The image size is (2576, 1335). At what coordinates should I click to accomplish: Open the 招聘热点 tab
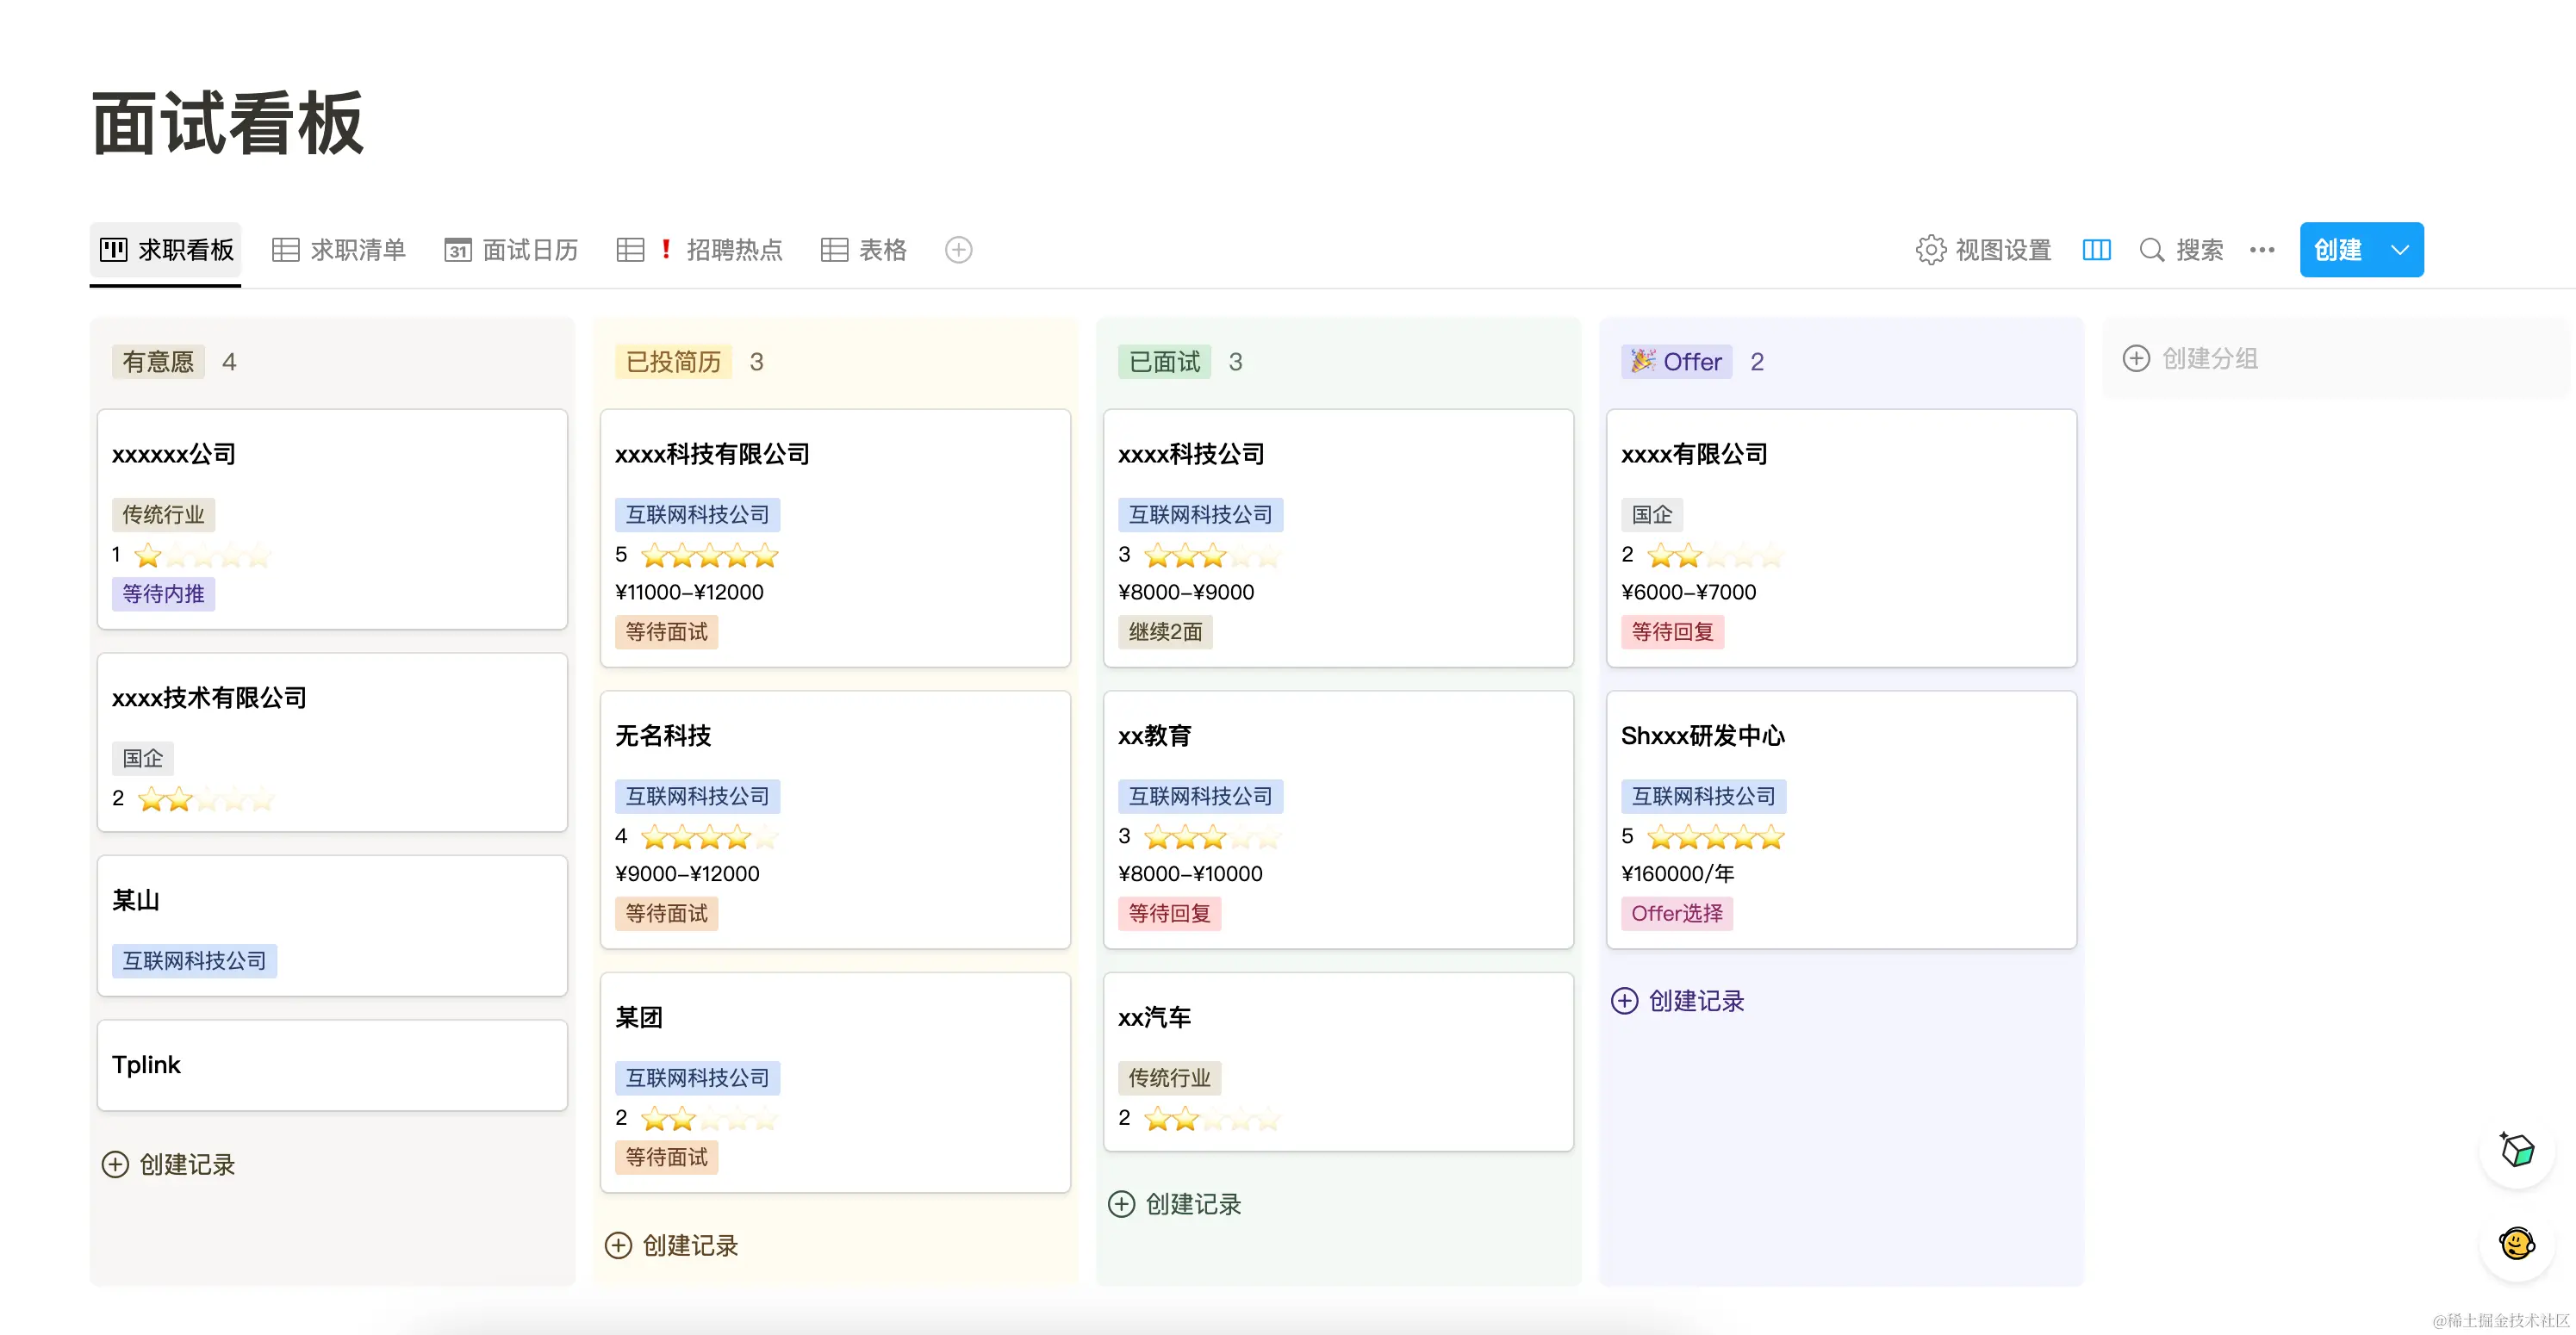click(x=699, y=250)
